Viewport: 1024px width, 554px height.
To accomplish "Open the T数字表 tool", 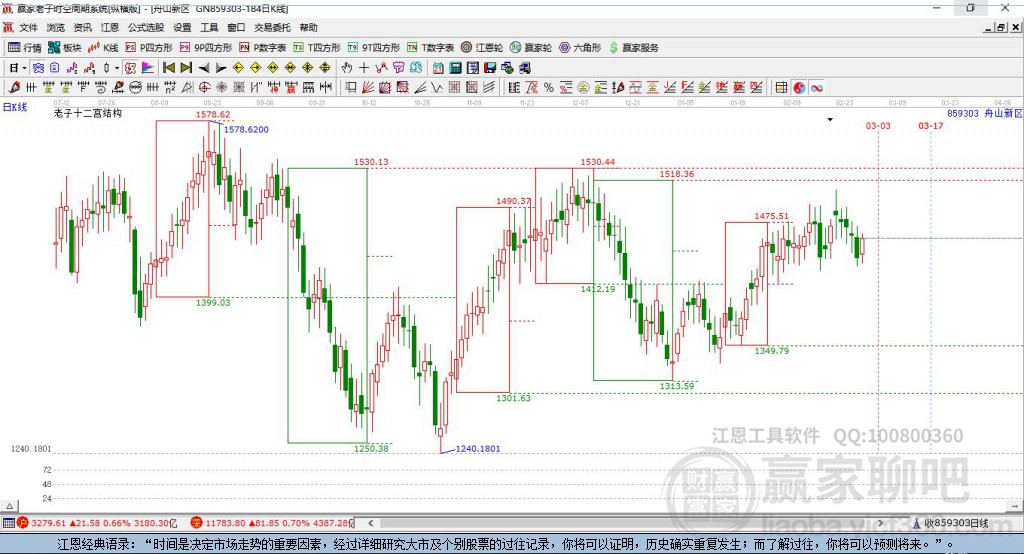I will click(430, 48).
